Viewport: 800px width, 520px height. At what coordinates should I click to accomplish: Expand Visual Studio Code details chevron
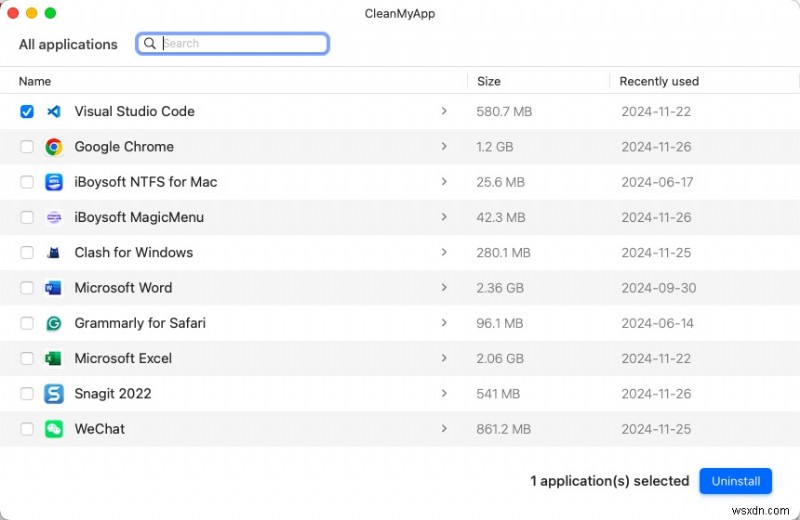[444, 111]
